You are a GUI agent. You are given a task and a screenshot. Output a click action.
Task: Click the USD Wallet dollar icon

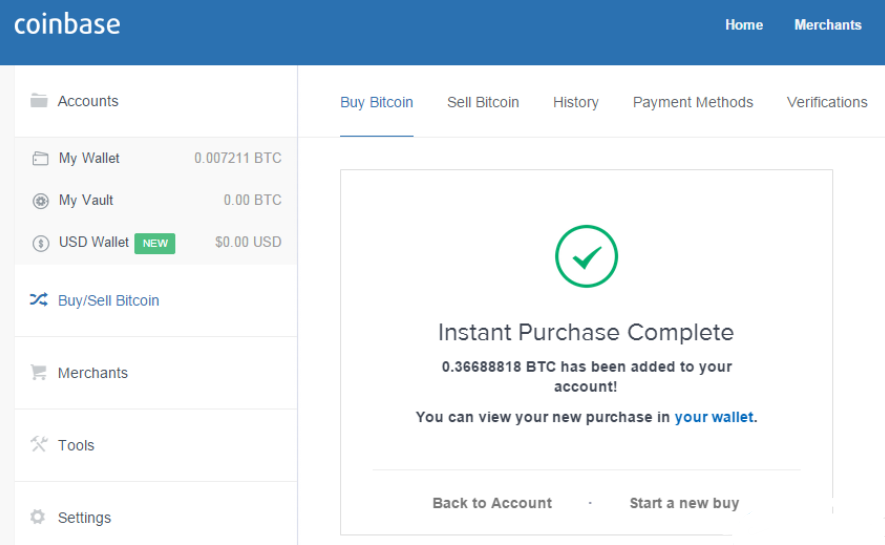tap(40, 243)
